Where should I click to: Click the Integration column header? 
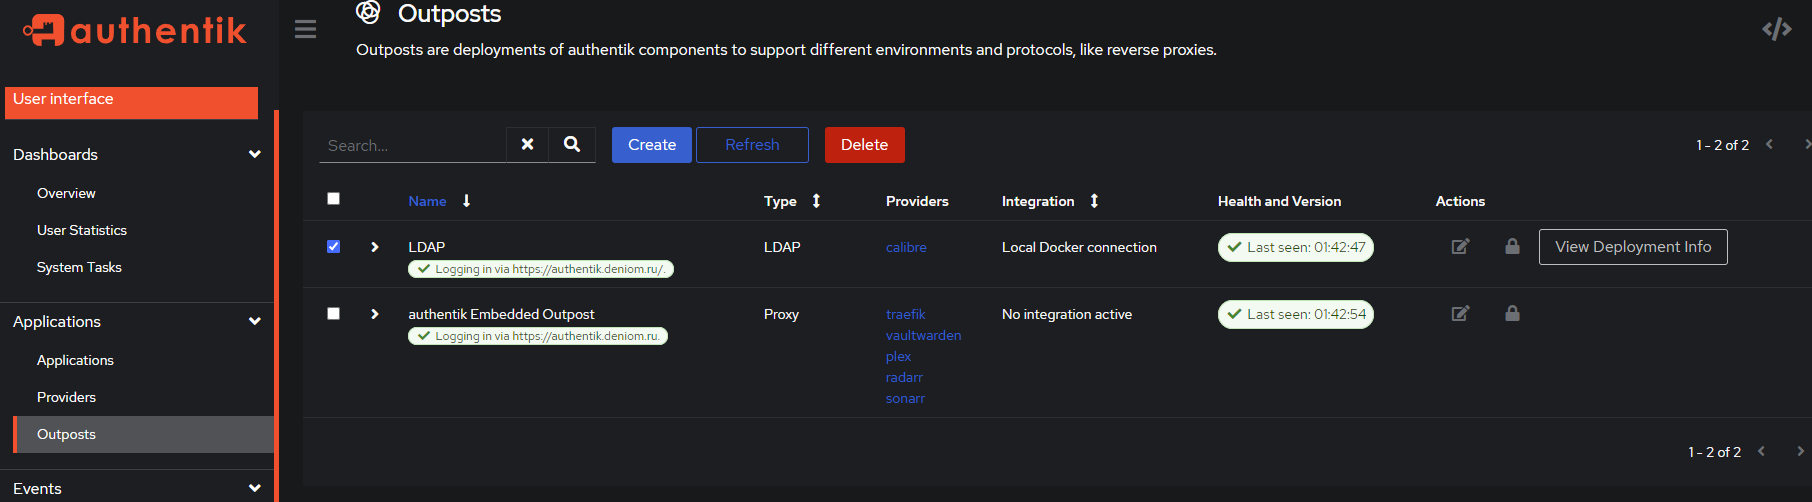[x=1038, y=201]
